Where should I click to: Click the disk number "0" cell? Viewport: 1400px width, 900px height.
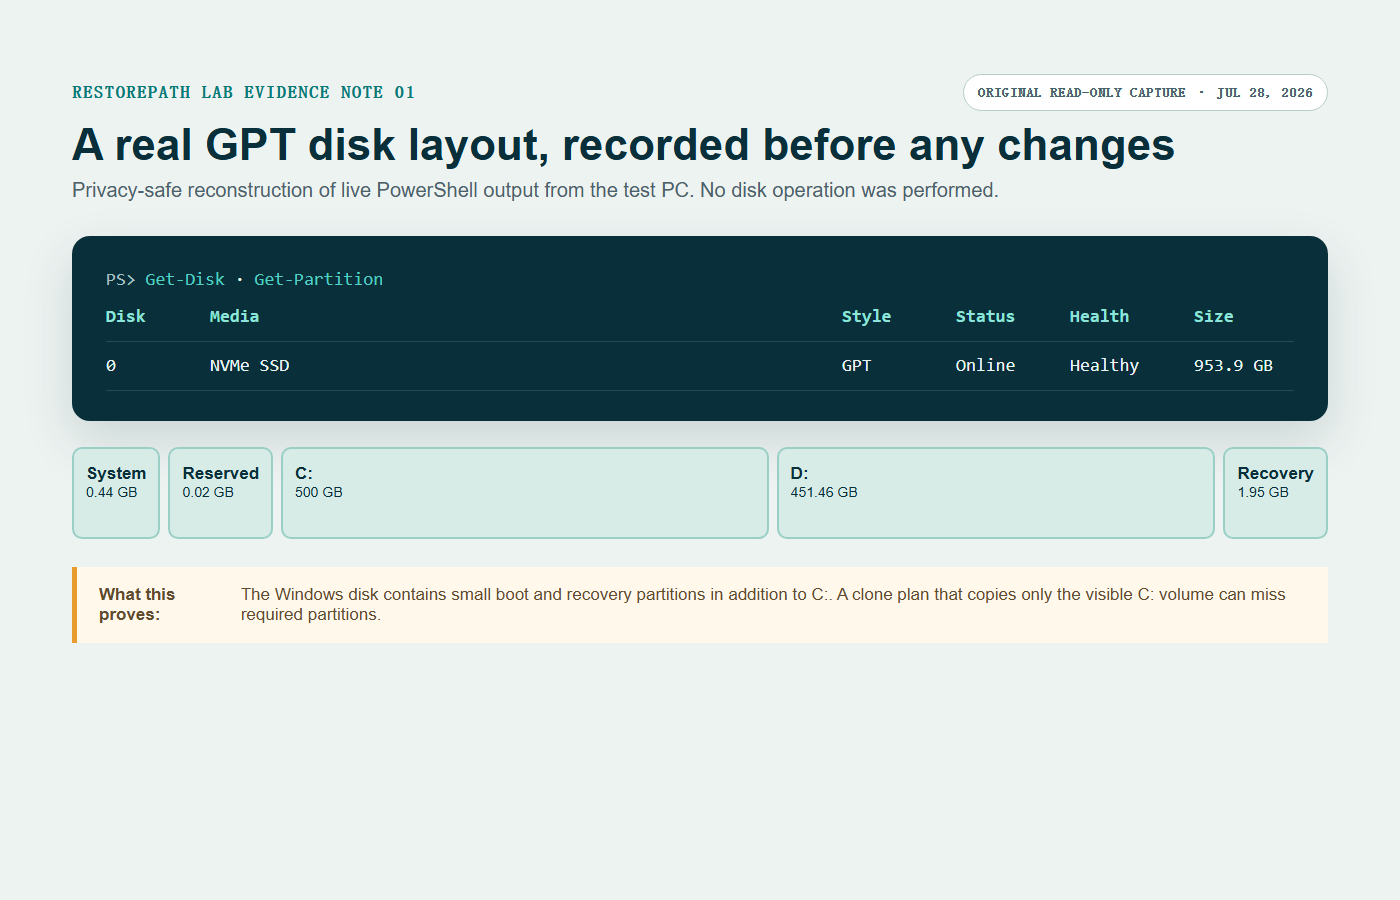(x=111, y=366)
